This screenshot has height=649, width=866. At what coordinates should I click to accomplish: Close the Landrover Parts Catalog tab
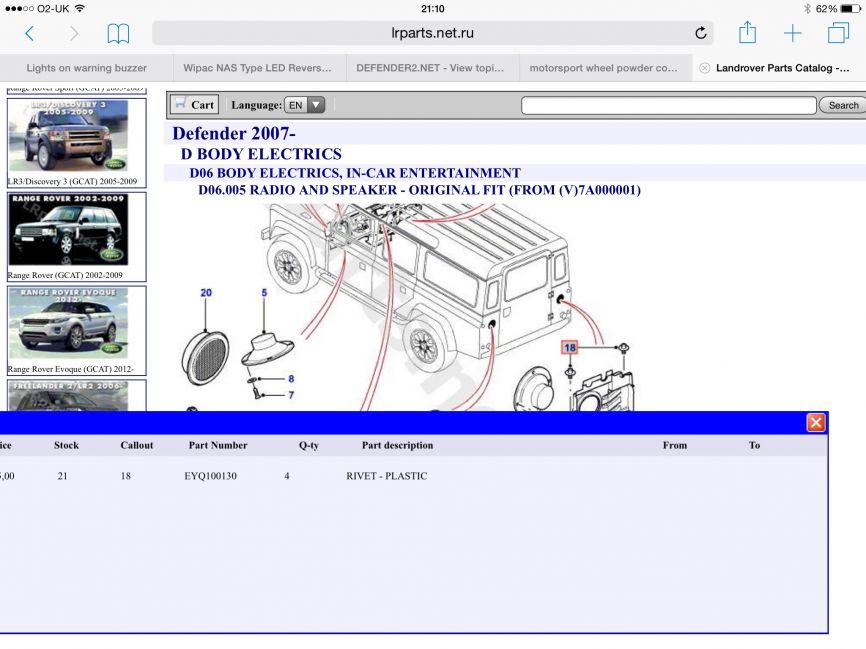click(x=704, y=68)
